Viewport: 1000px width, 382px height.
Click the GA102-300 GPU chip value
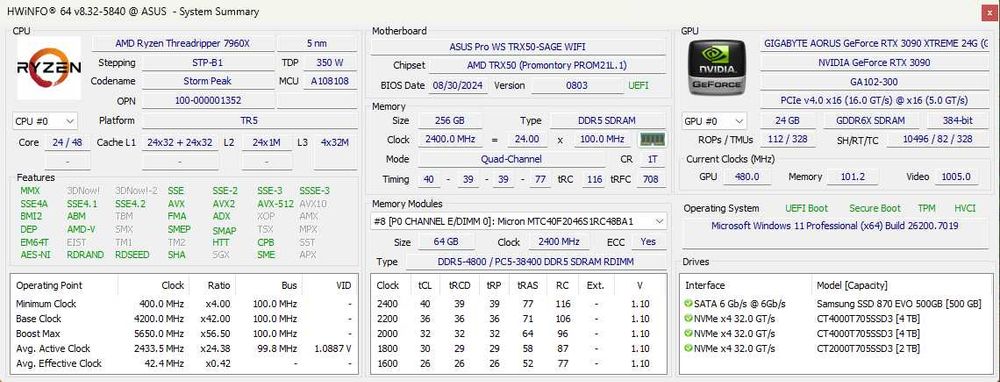coord(874,82)
